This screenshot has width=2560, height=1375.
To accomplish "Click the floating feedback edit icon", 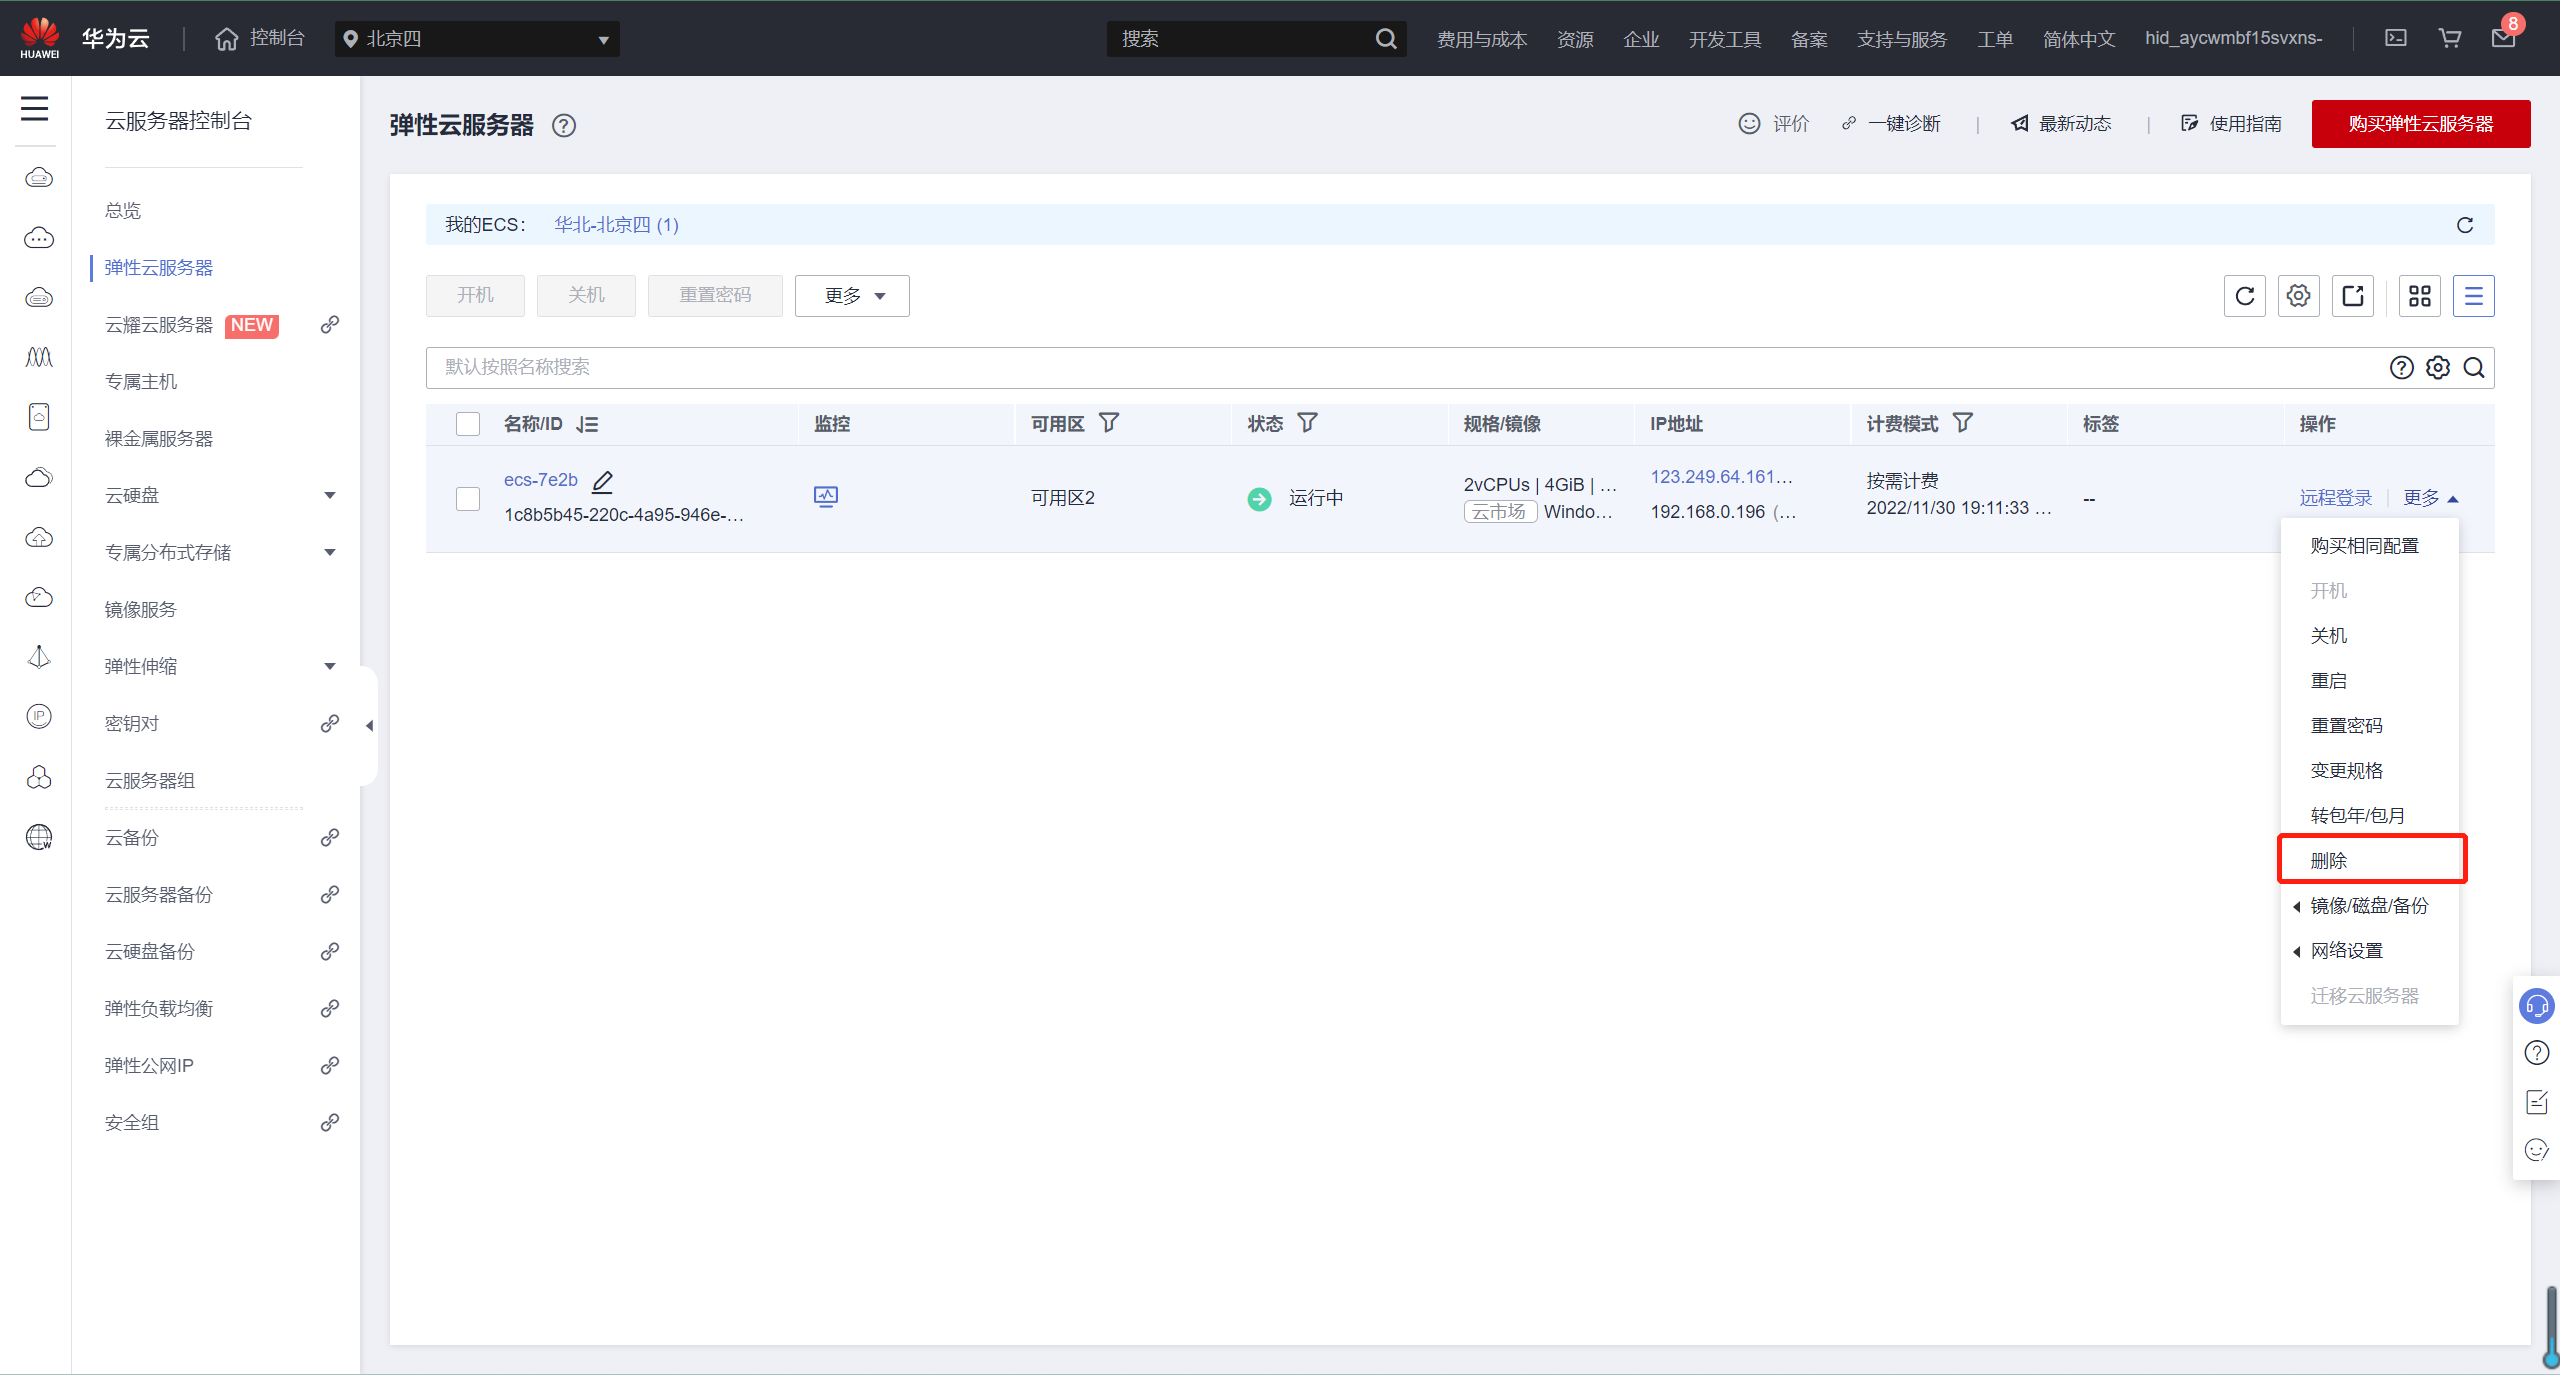I will [x=2537, y=1102].
